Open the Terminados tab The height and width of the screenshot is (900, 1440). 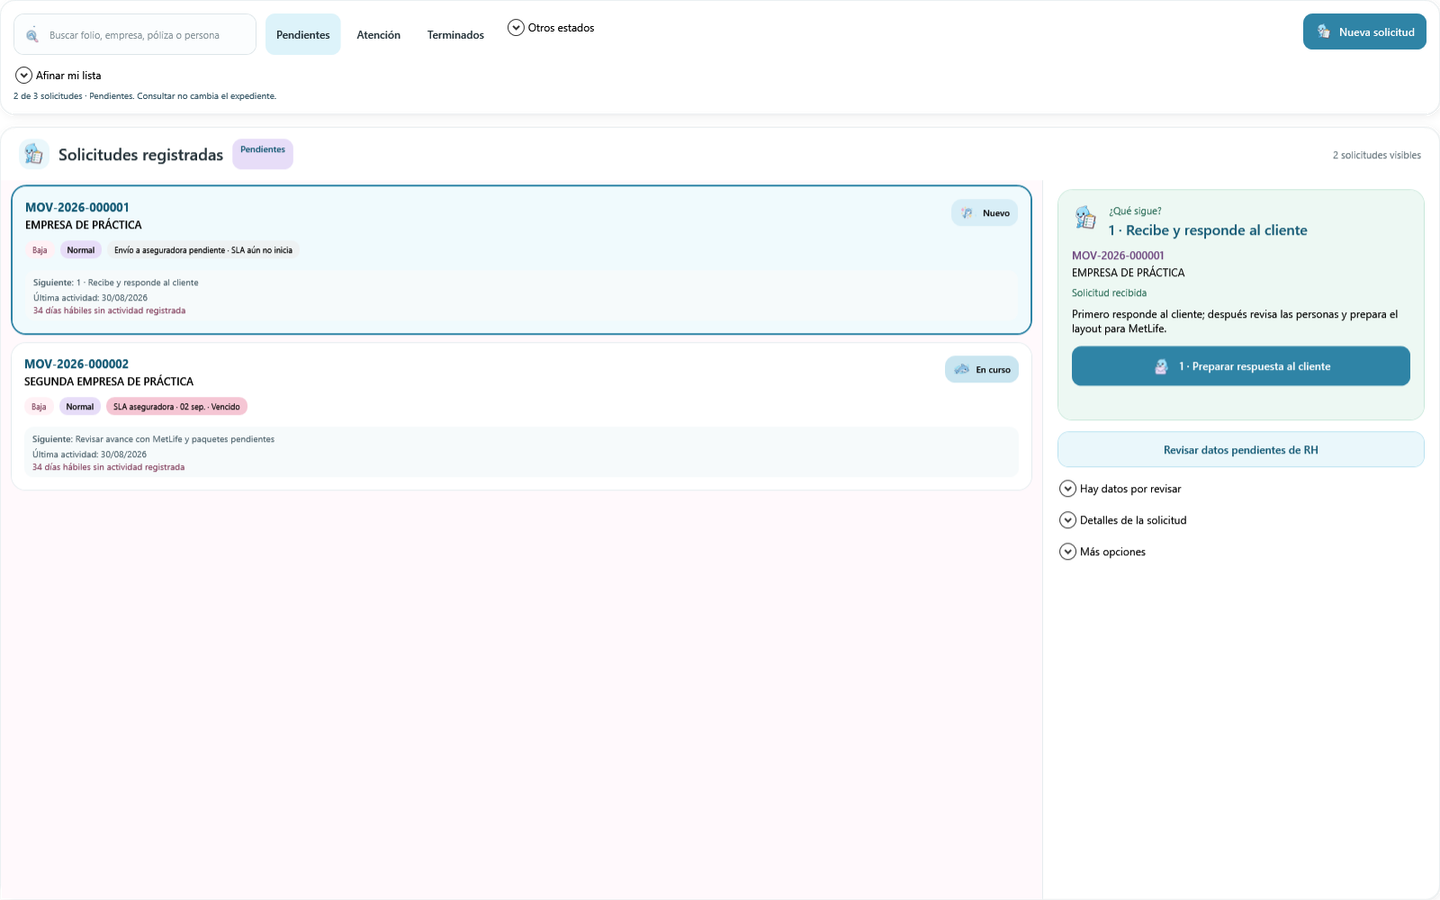(x=456, y=35)
